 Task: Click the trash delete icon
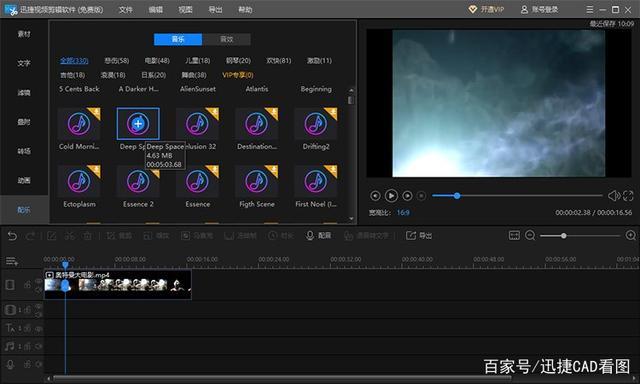click(87, 235)
